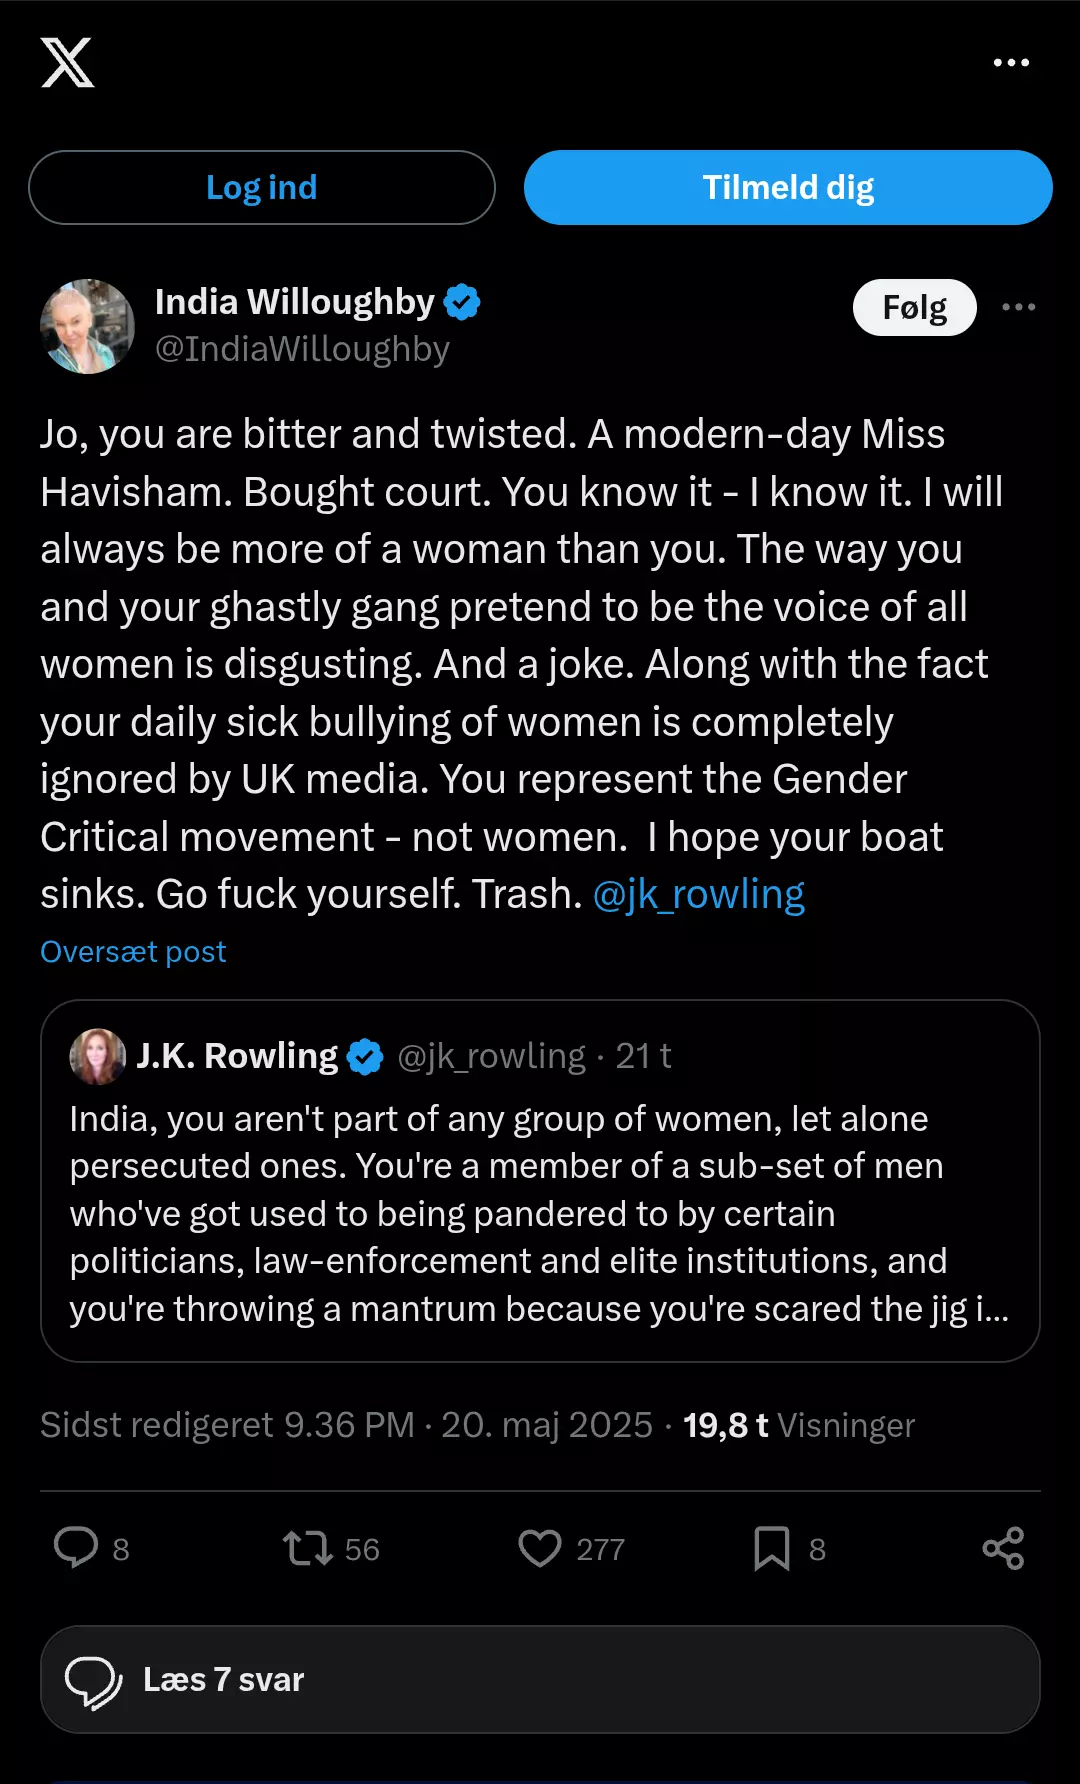Click the India Willoughby display name
Viewport: 1080px width, 1784px height.
point(294,302)
